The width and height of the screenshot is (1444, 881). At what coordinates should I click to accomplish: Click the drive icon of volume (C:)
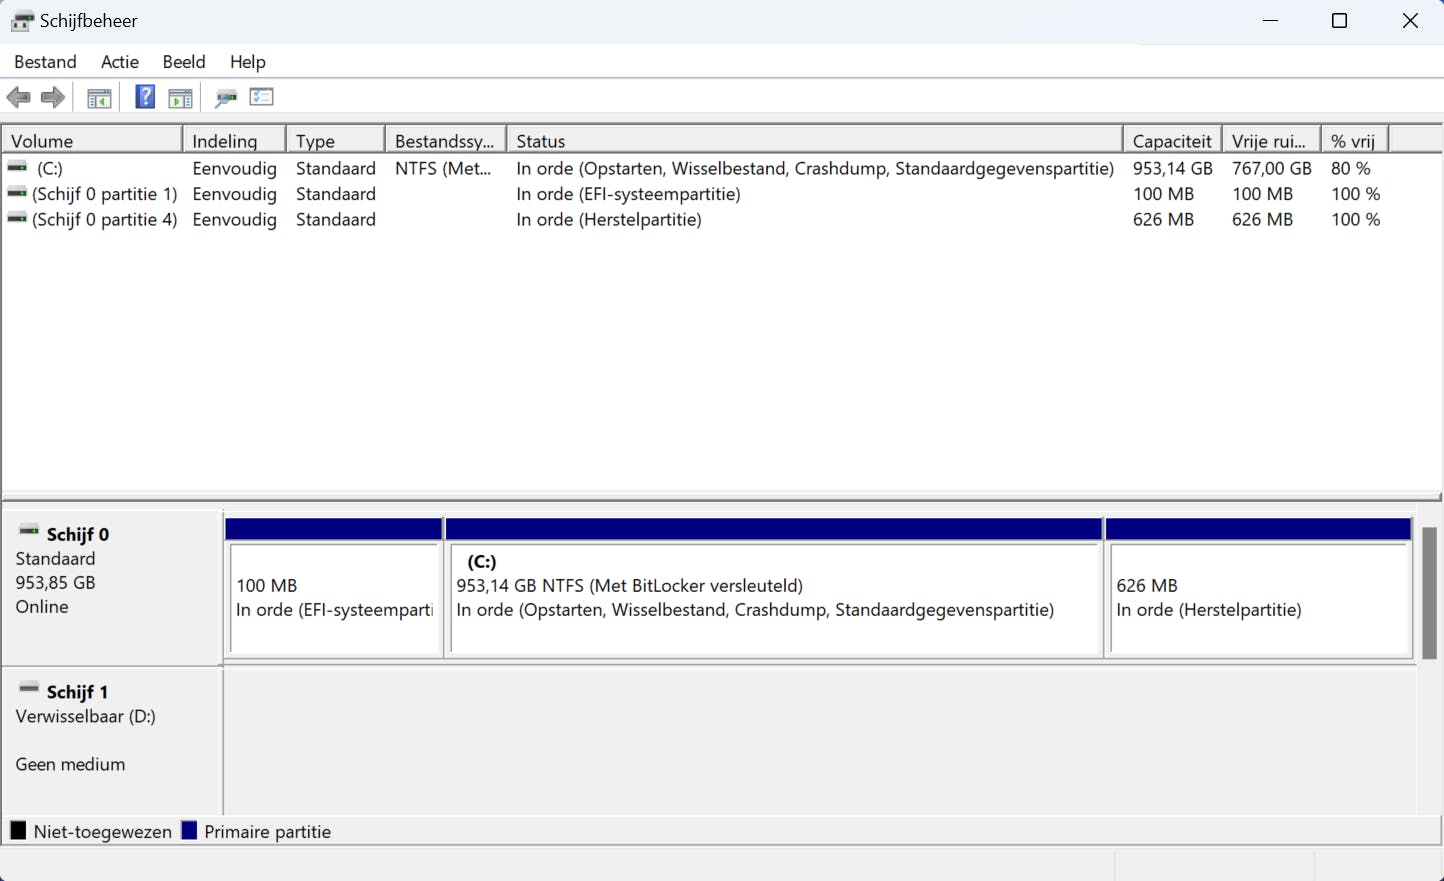(17, 167)
